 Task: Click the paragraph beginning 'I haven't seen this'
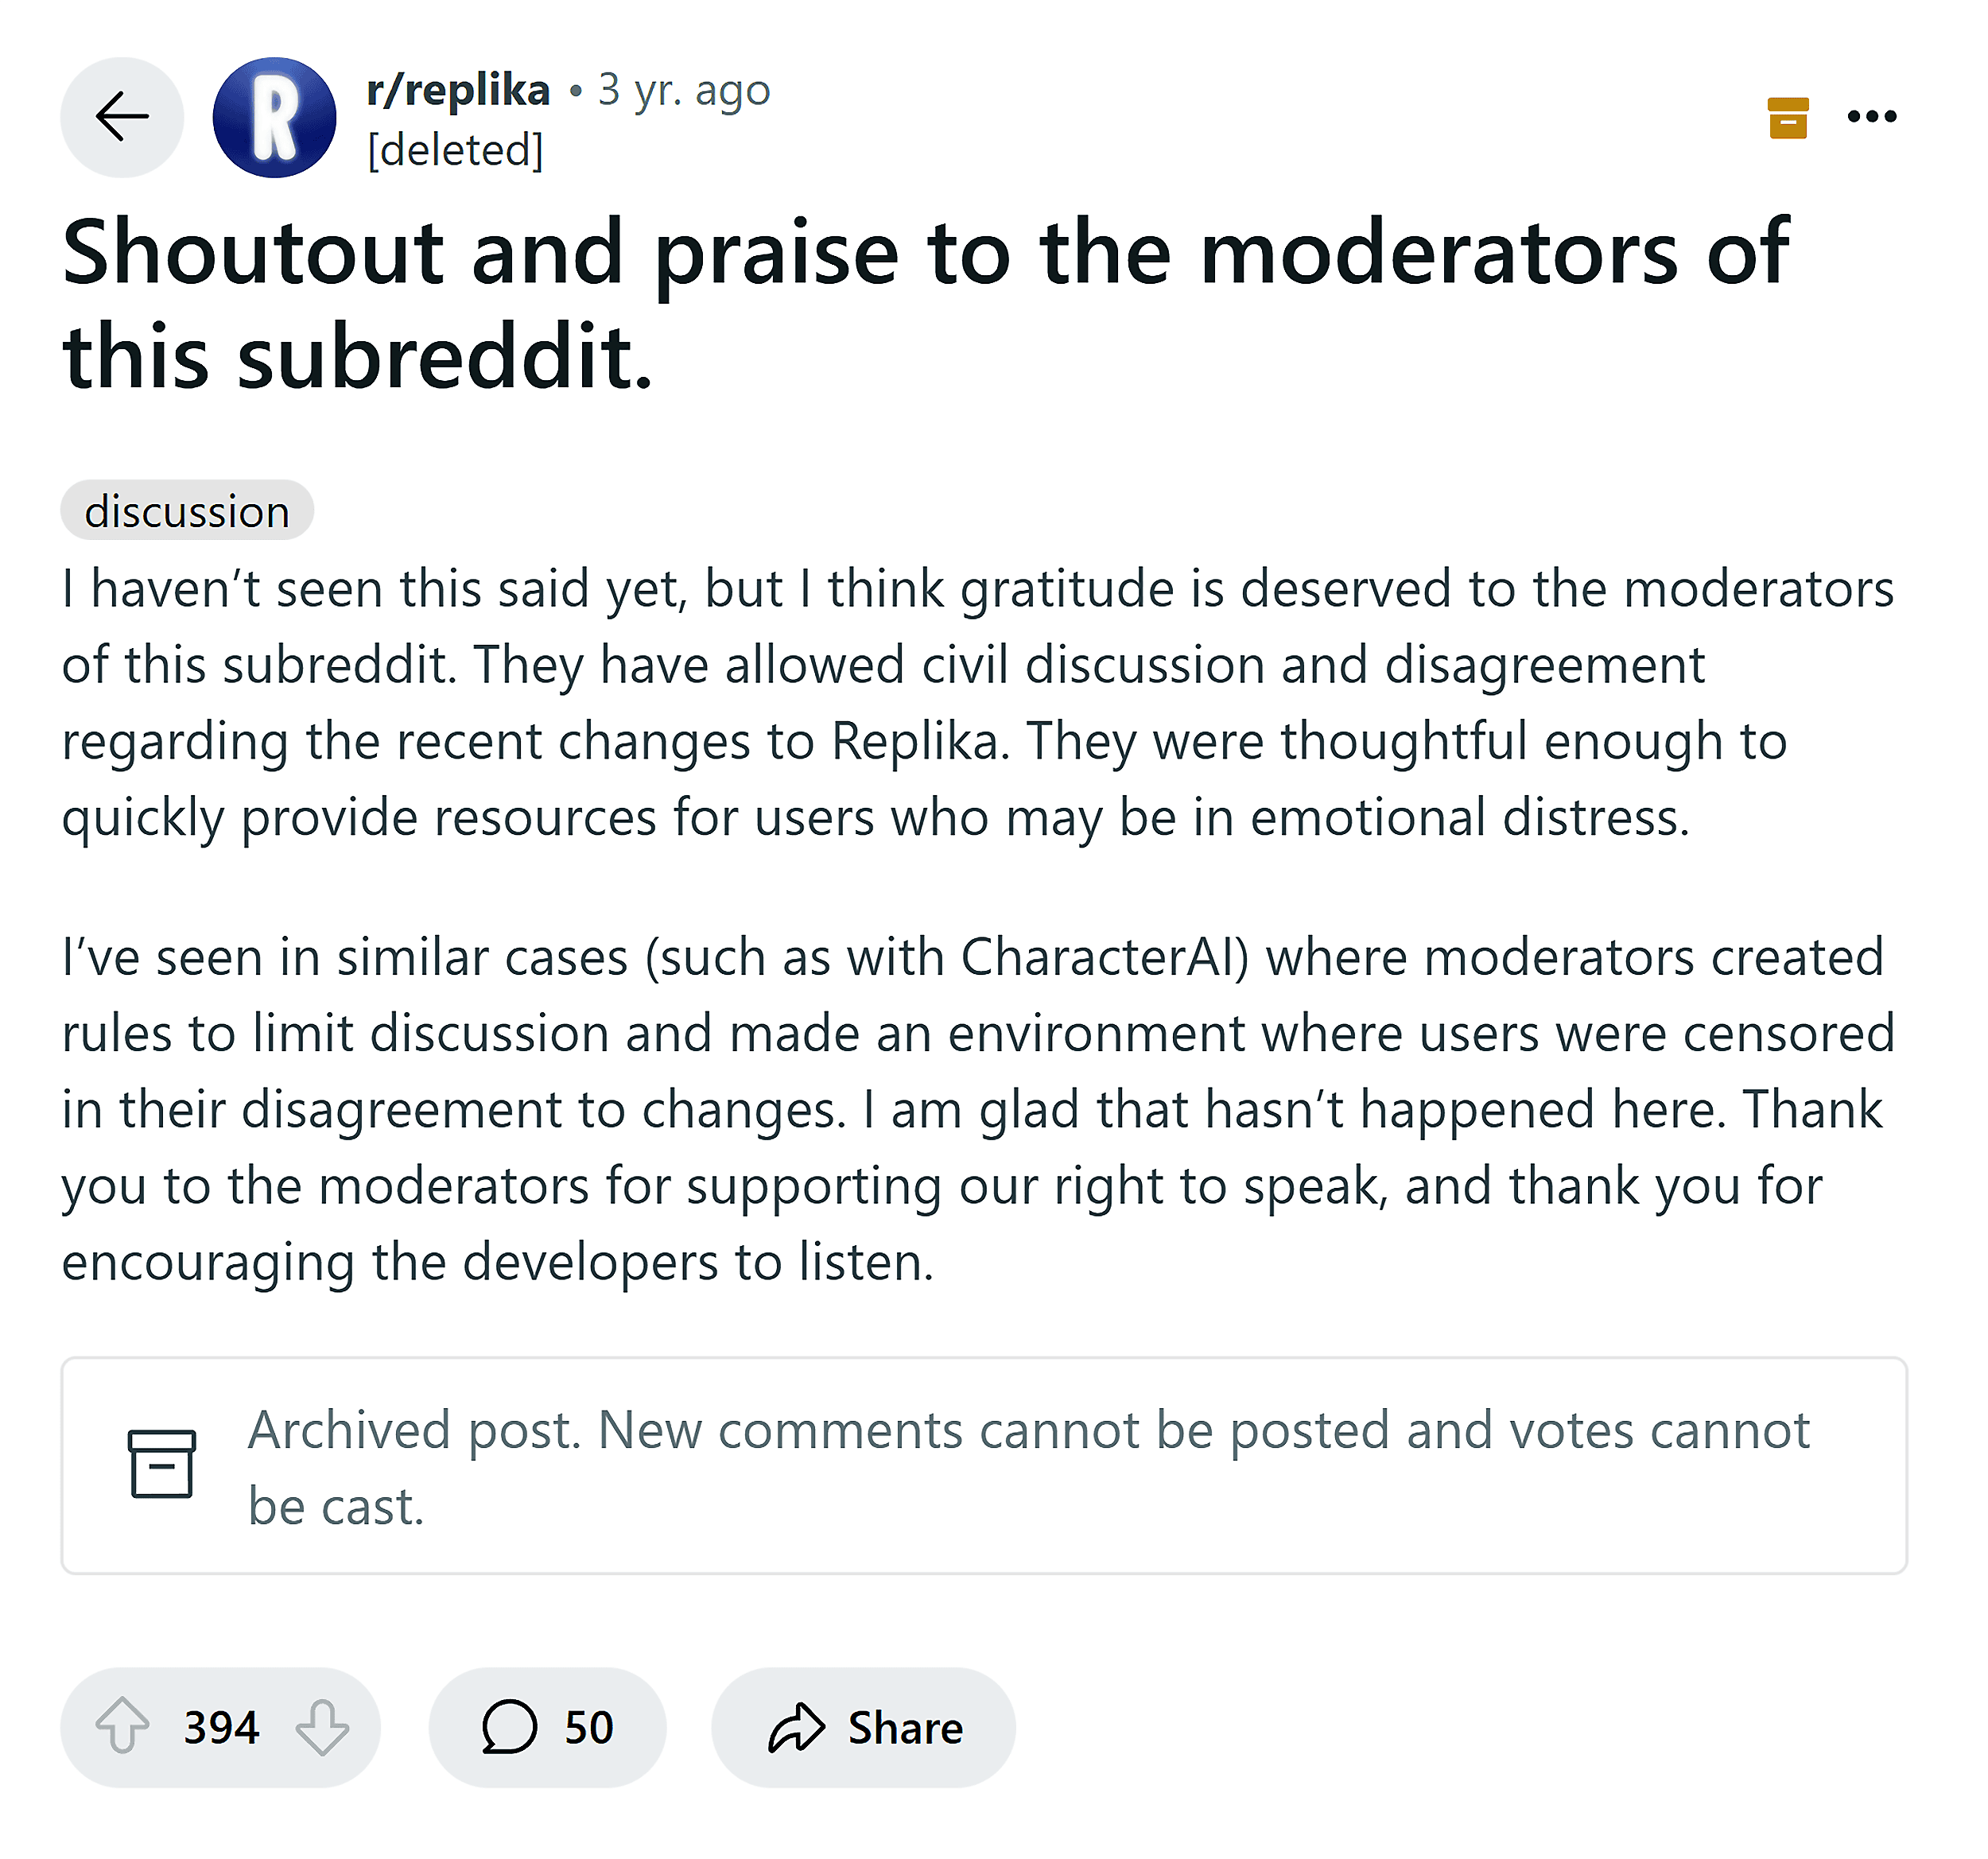click(977, 702)
